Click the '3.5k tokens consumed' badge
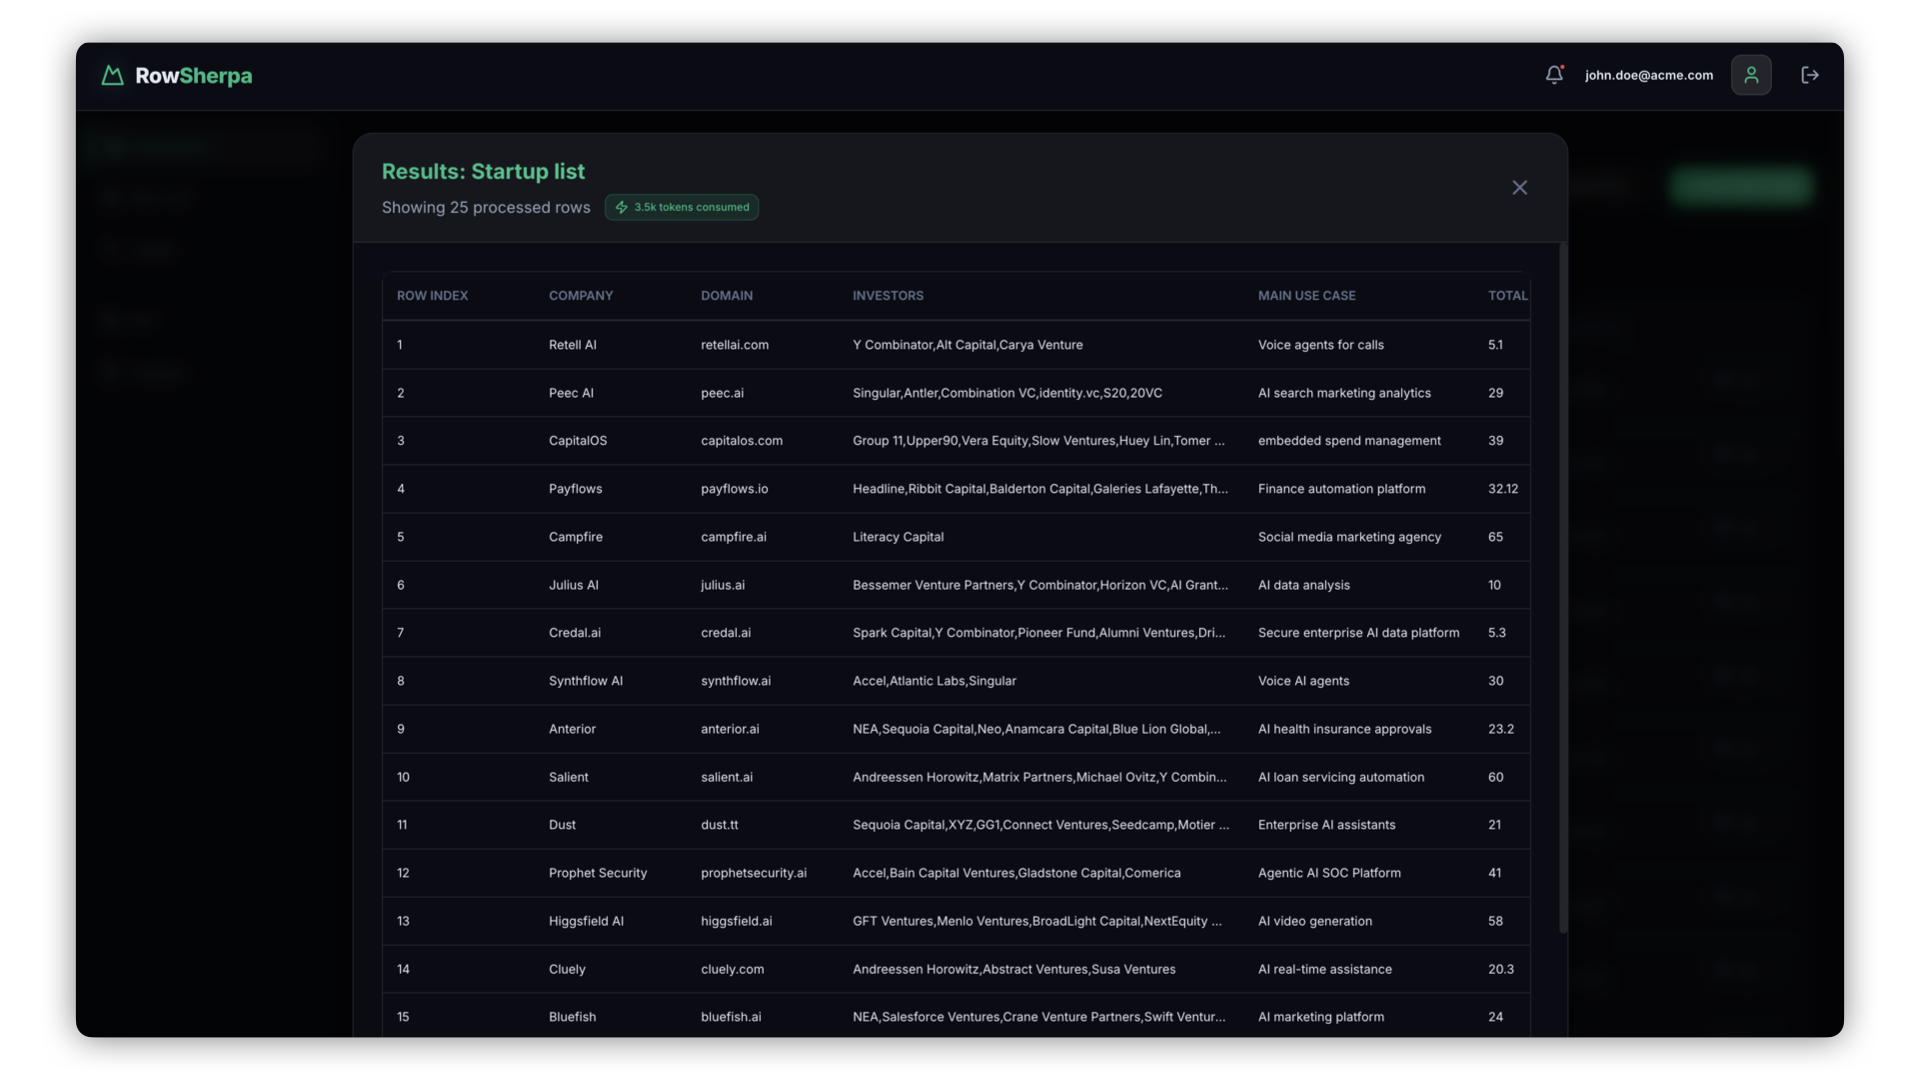 pyautogui.click(x=681, y=207)
